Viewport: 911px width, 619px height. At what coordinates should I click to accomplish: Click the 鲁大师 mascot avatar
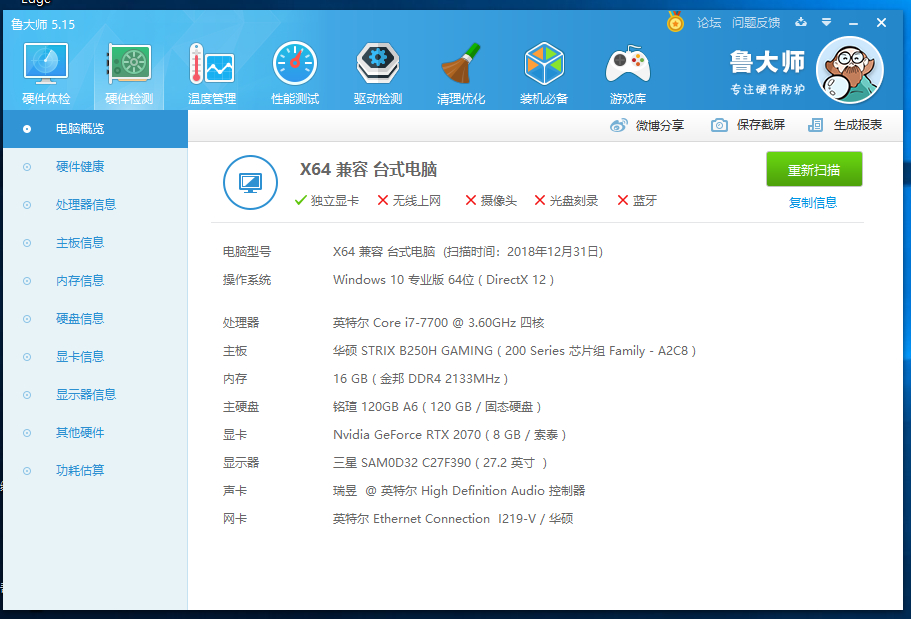849,70
